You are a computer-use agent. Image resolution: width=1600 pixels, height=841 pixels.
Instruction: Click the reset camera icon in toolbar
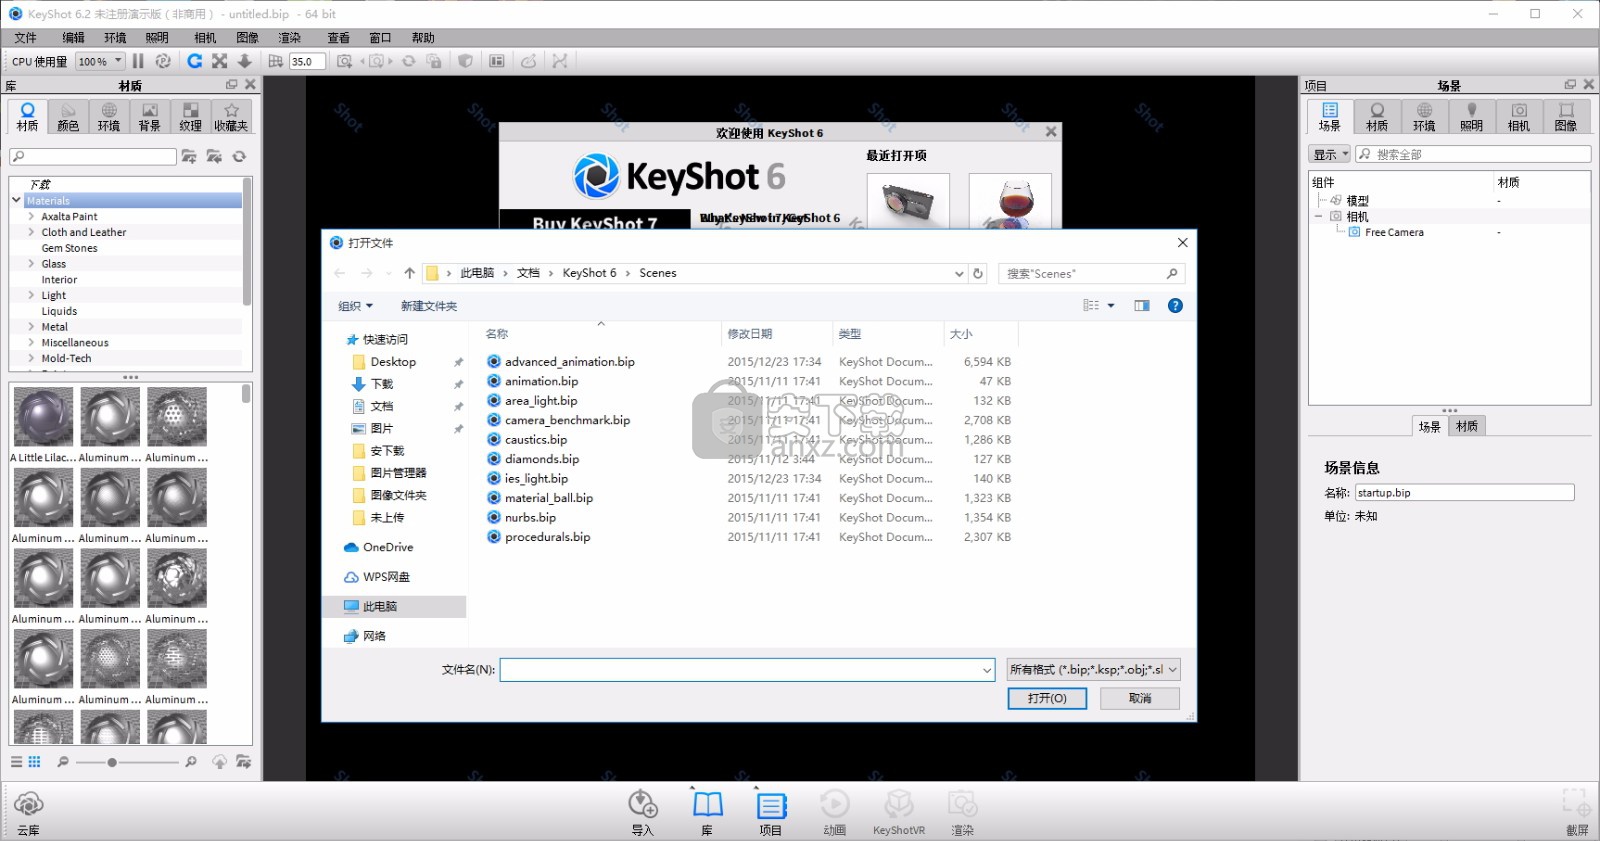(x=409, y=61)
